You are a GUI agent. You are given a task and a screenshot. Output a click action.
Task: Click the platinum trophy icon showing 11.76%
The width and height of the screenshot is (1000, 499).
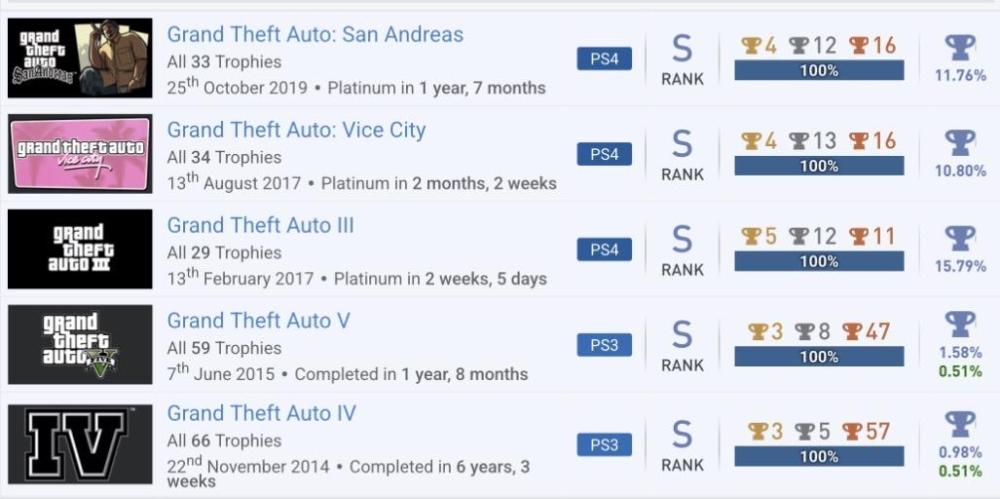960,47
